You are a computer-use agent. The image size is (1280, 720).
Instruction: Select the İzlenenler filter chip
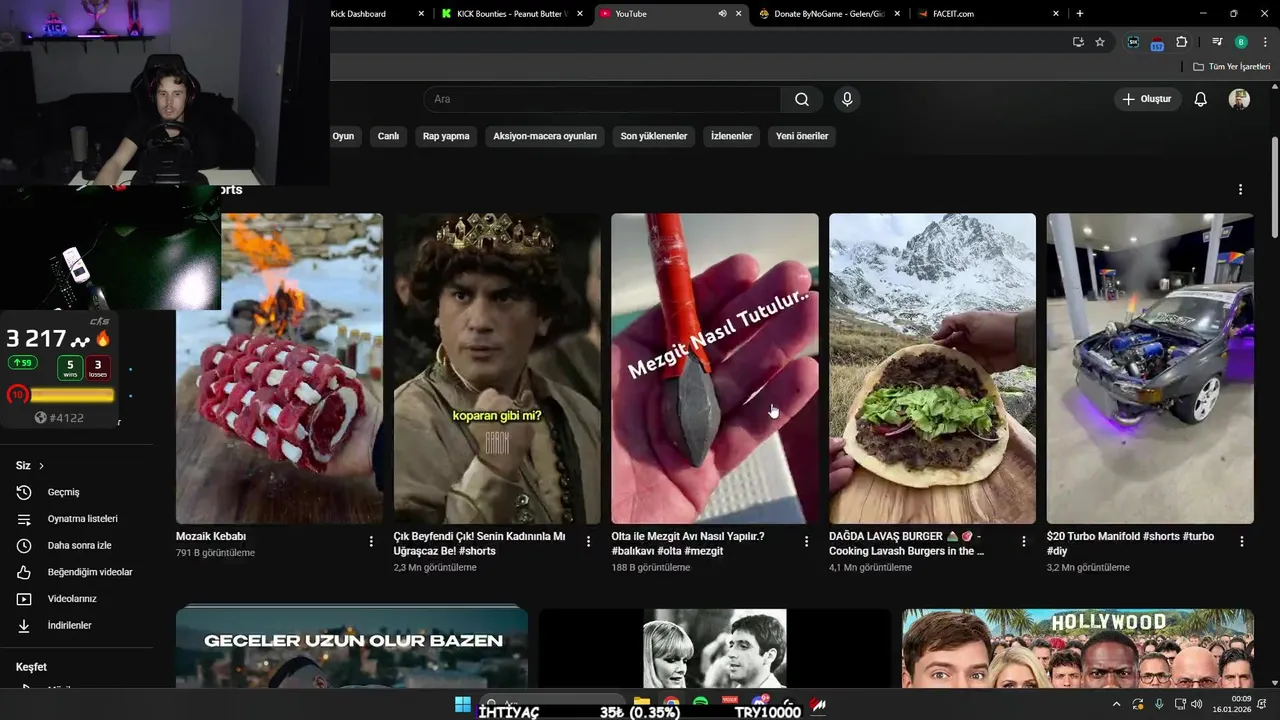[x=731, y=136]
